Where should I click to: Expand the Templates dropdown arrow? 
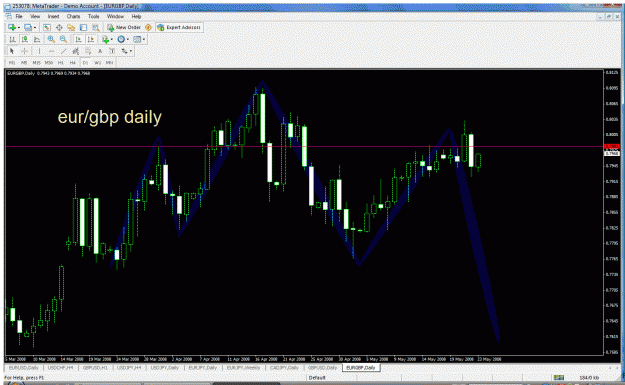[144, 39]
